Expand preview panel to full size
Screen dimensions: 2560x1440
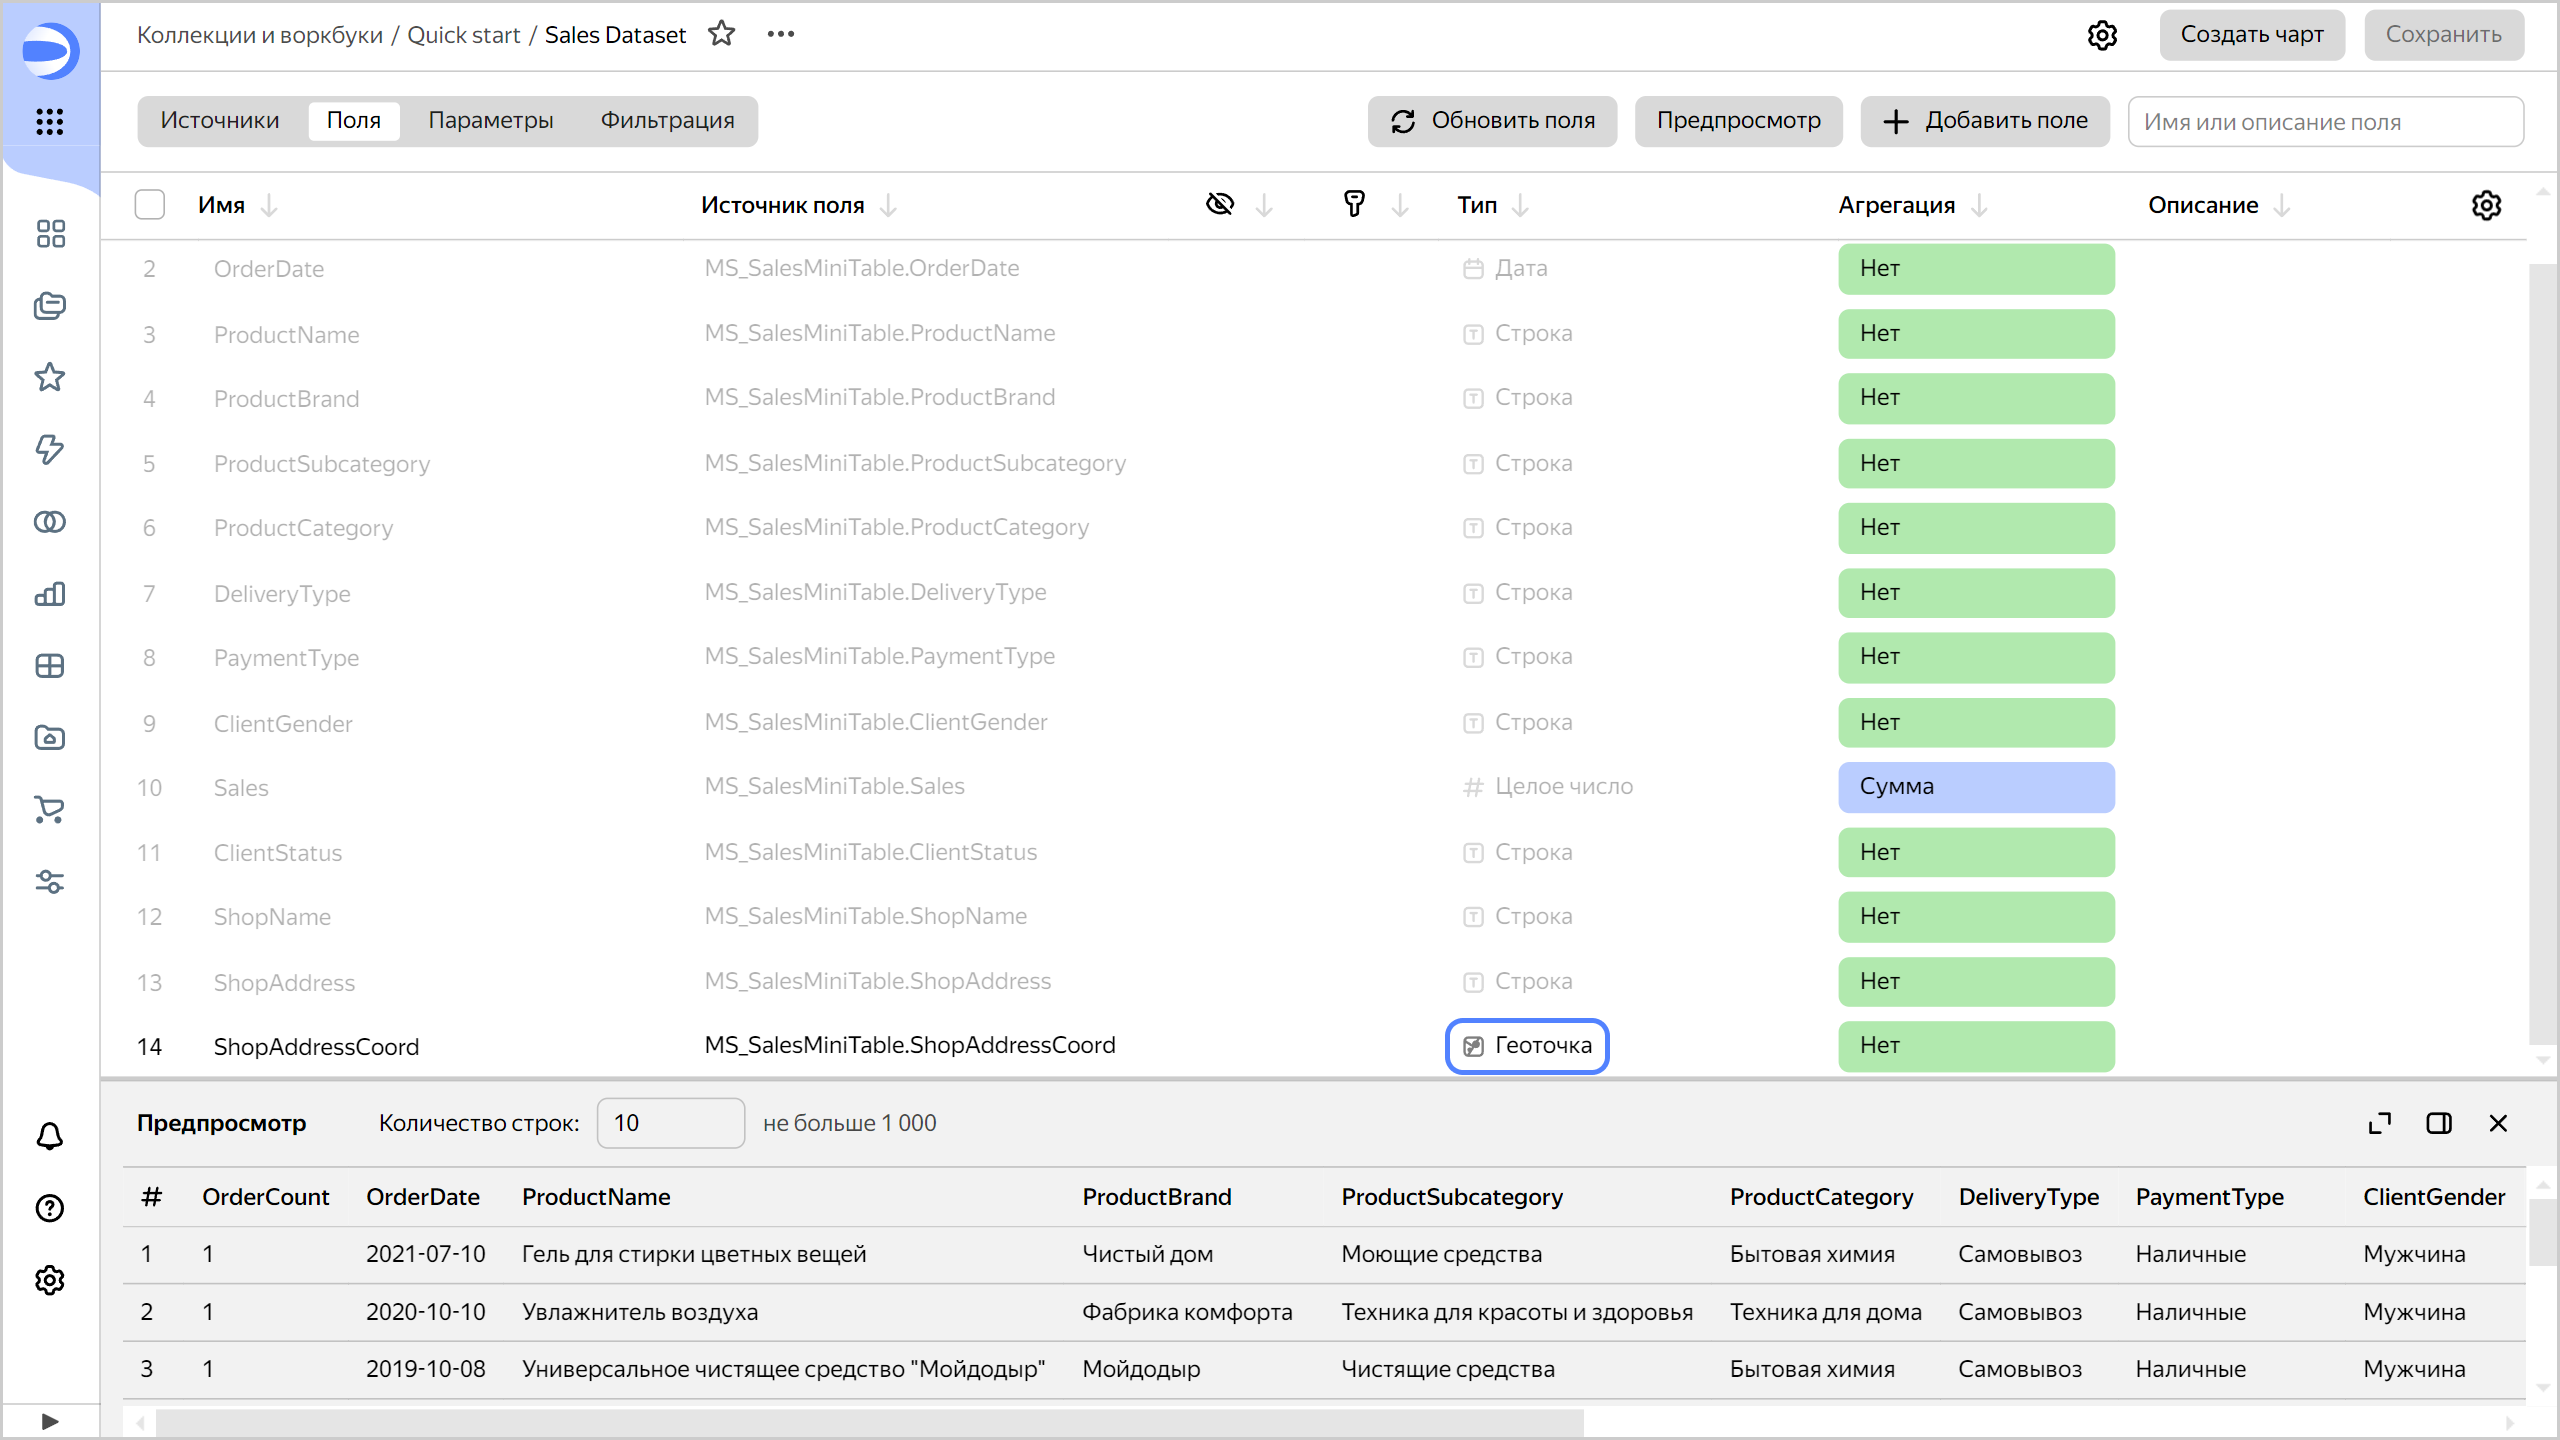tap(2379, 1123)
